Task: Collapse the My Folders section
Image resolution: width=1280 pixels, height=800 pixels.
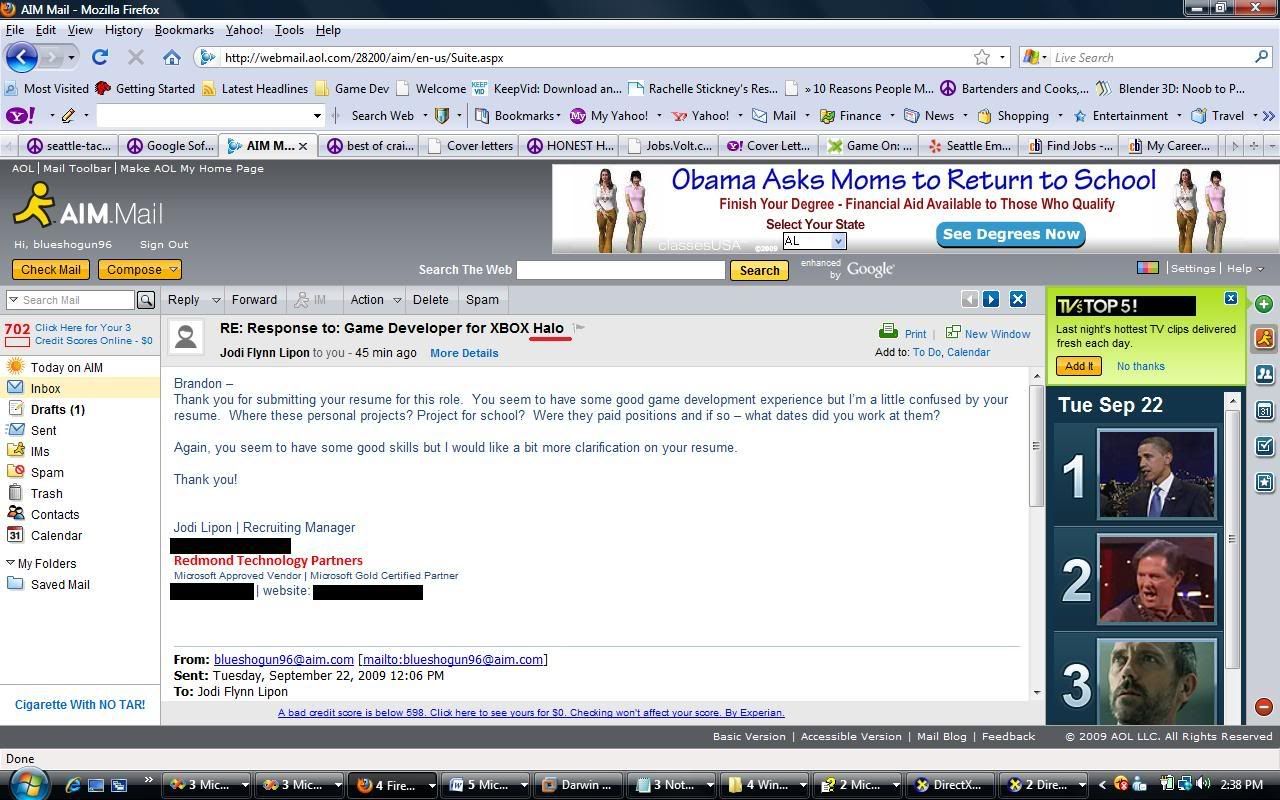Action: [10, 563]
